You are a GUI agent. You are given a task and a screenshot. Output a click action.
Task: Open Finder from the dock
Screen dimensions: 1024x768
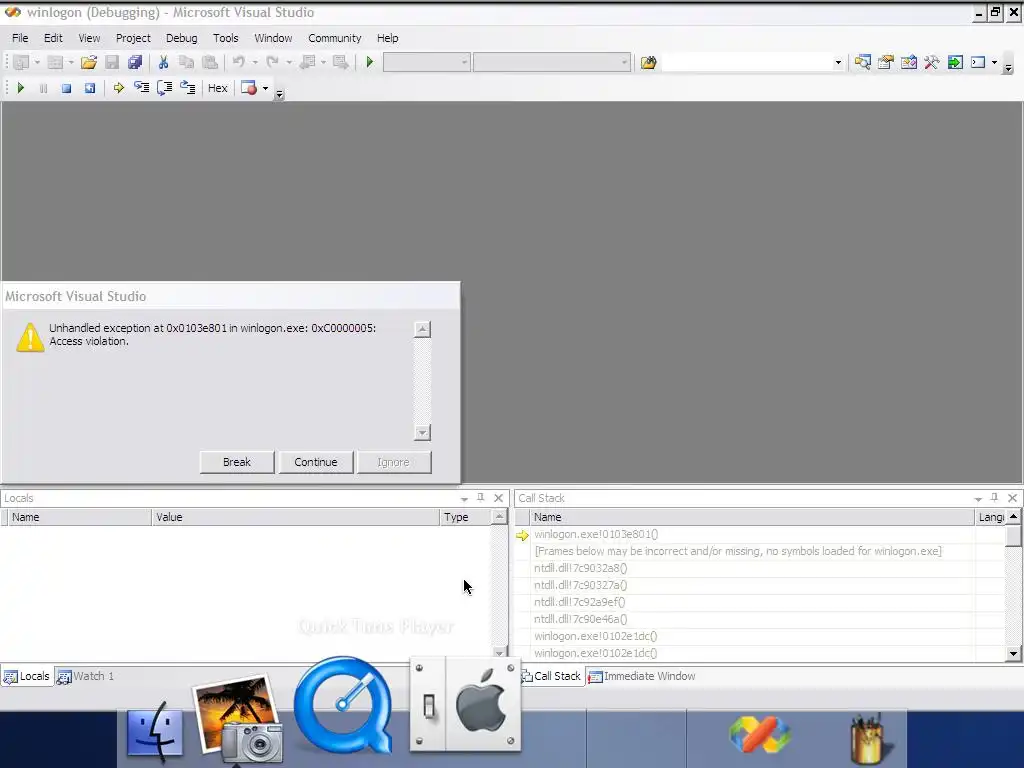pyautogui.click(x=154, y=731)
